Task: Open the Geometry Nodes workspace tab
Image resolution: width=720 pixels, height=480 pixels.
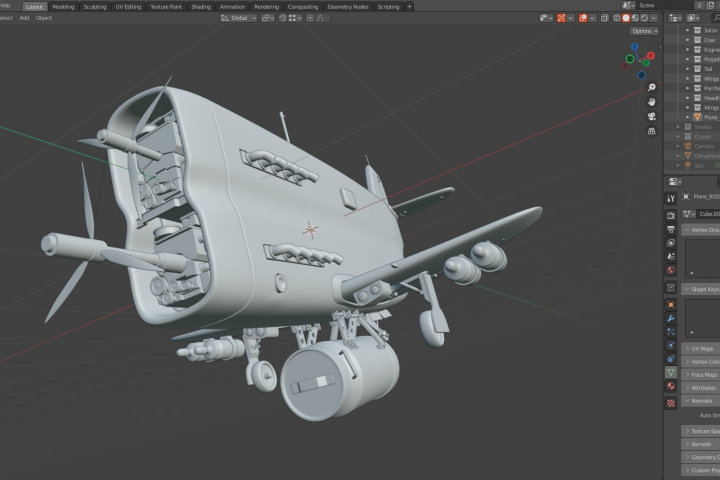Action: coord(348,6)
